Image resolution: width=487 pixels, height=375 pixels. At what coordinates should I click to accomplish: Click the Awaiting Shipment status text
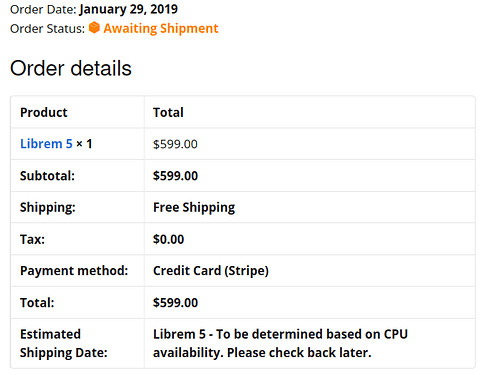[x=161, y=29]
